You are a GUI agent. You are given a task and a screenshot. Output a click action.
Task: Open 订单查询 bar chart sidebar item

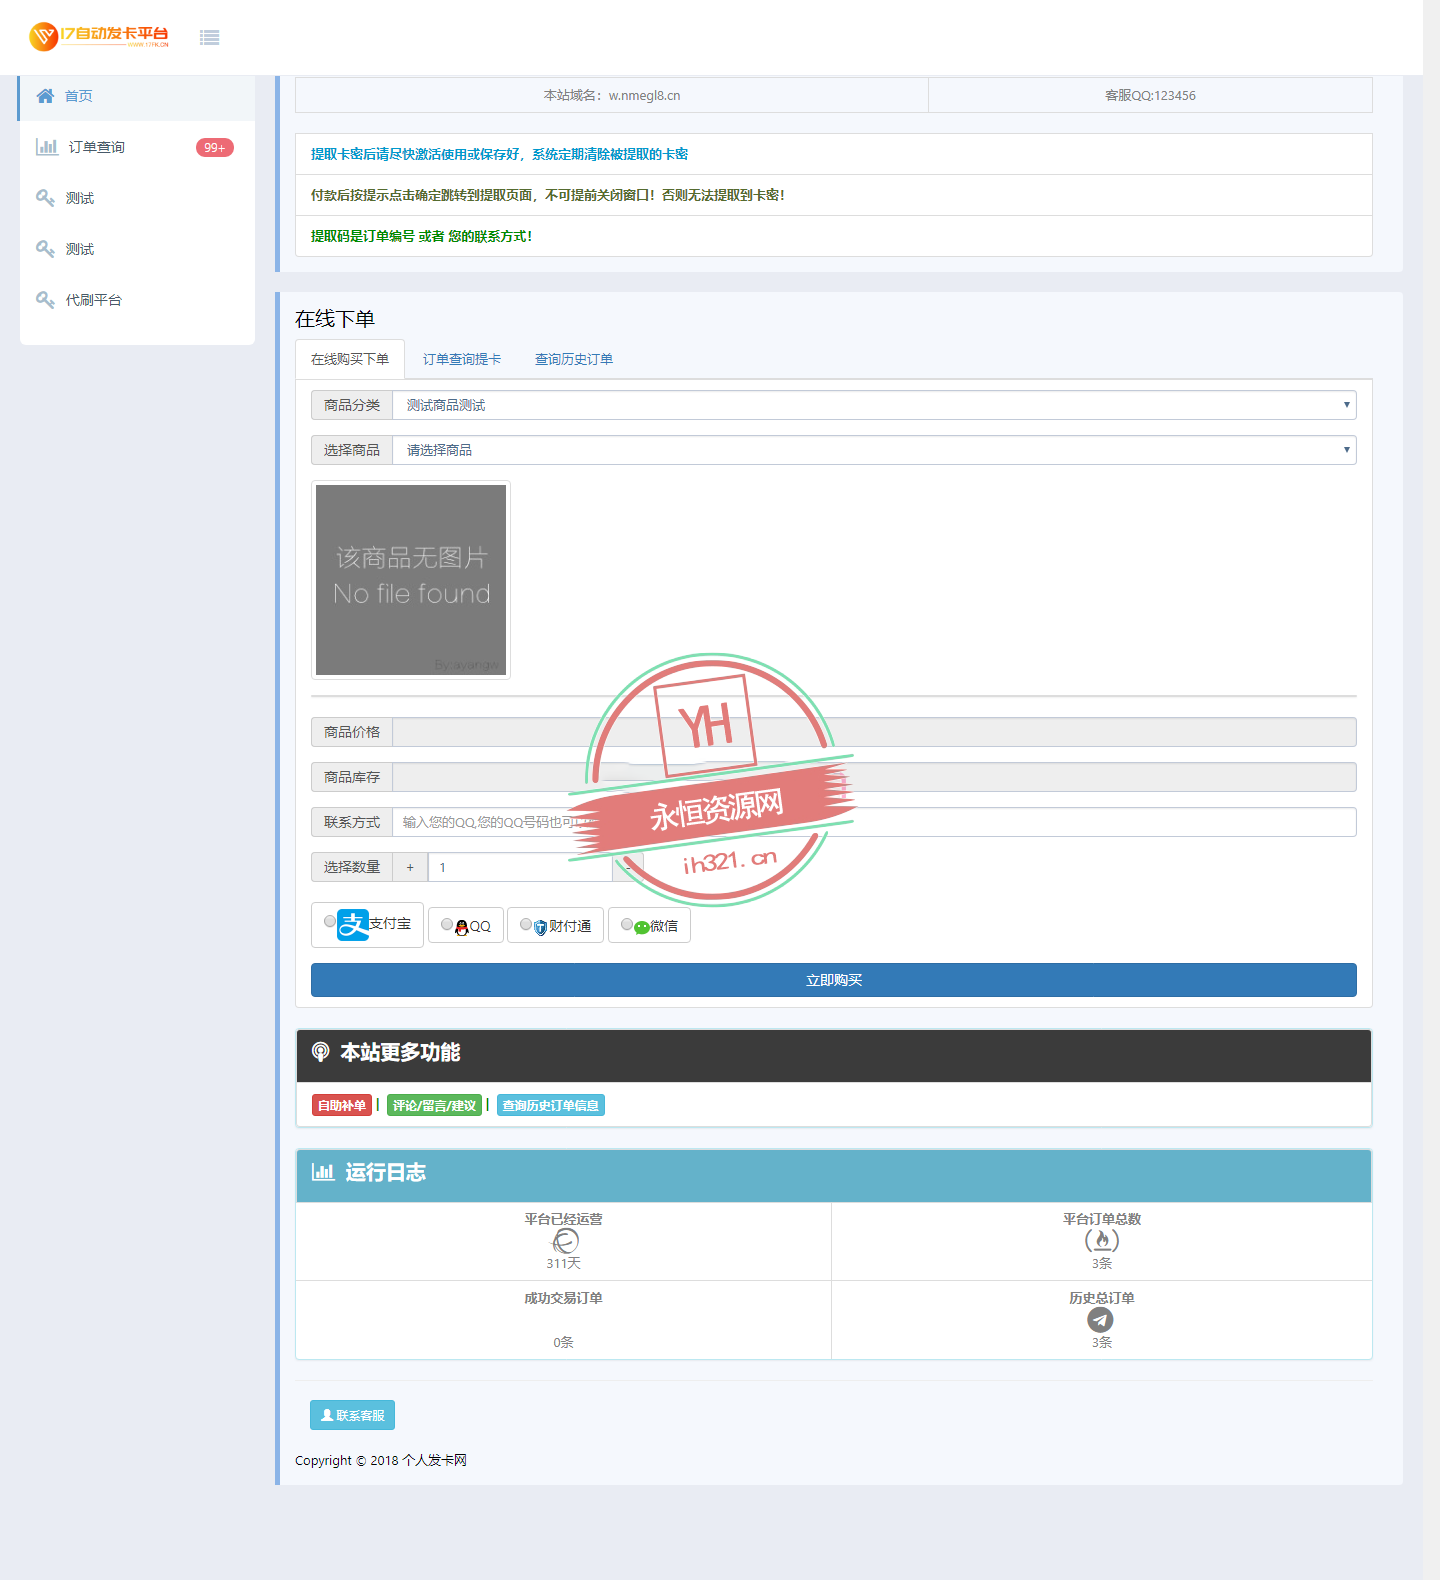[47, 147]
